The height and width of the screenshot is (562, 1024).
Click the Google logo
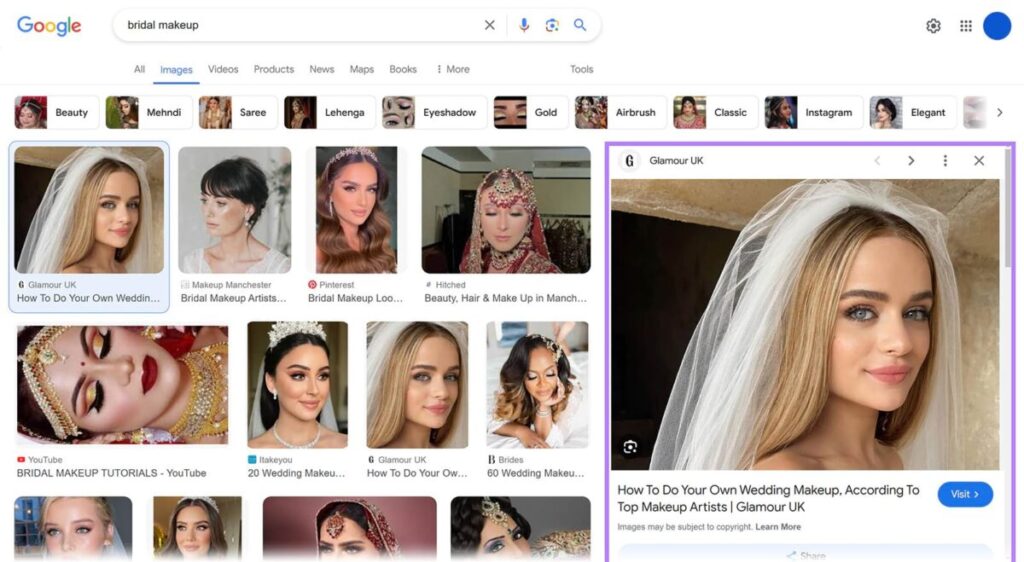click(49, 25)
